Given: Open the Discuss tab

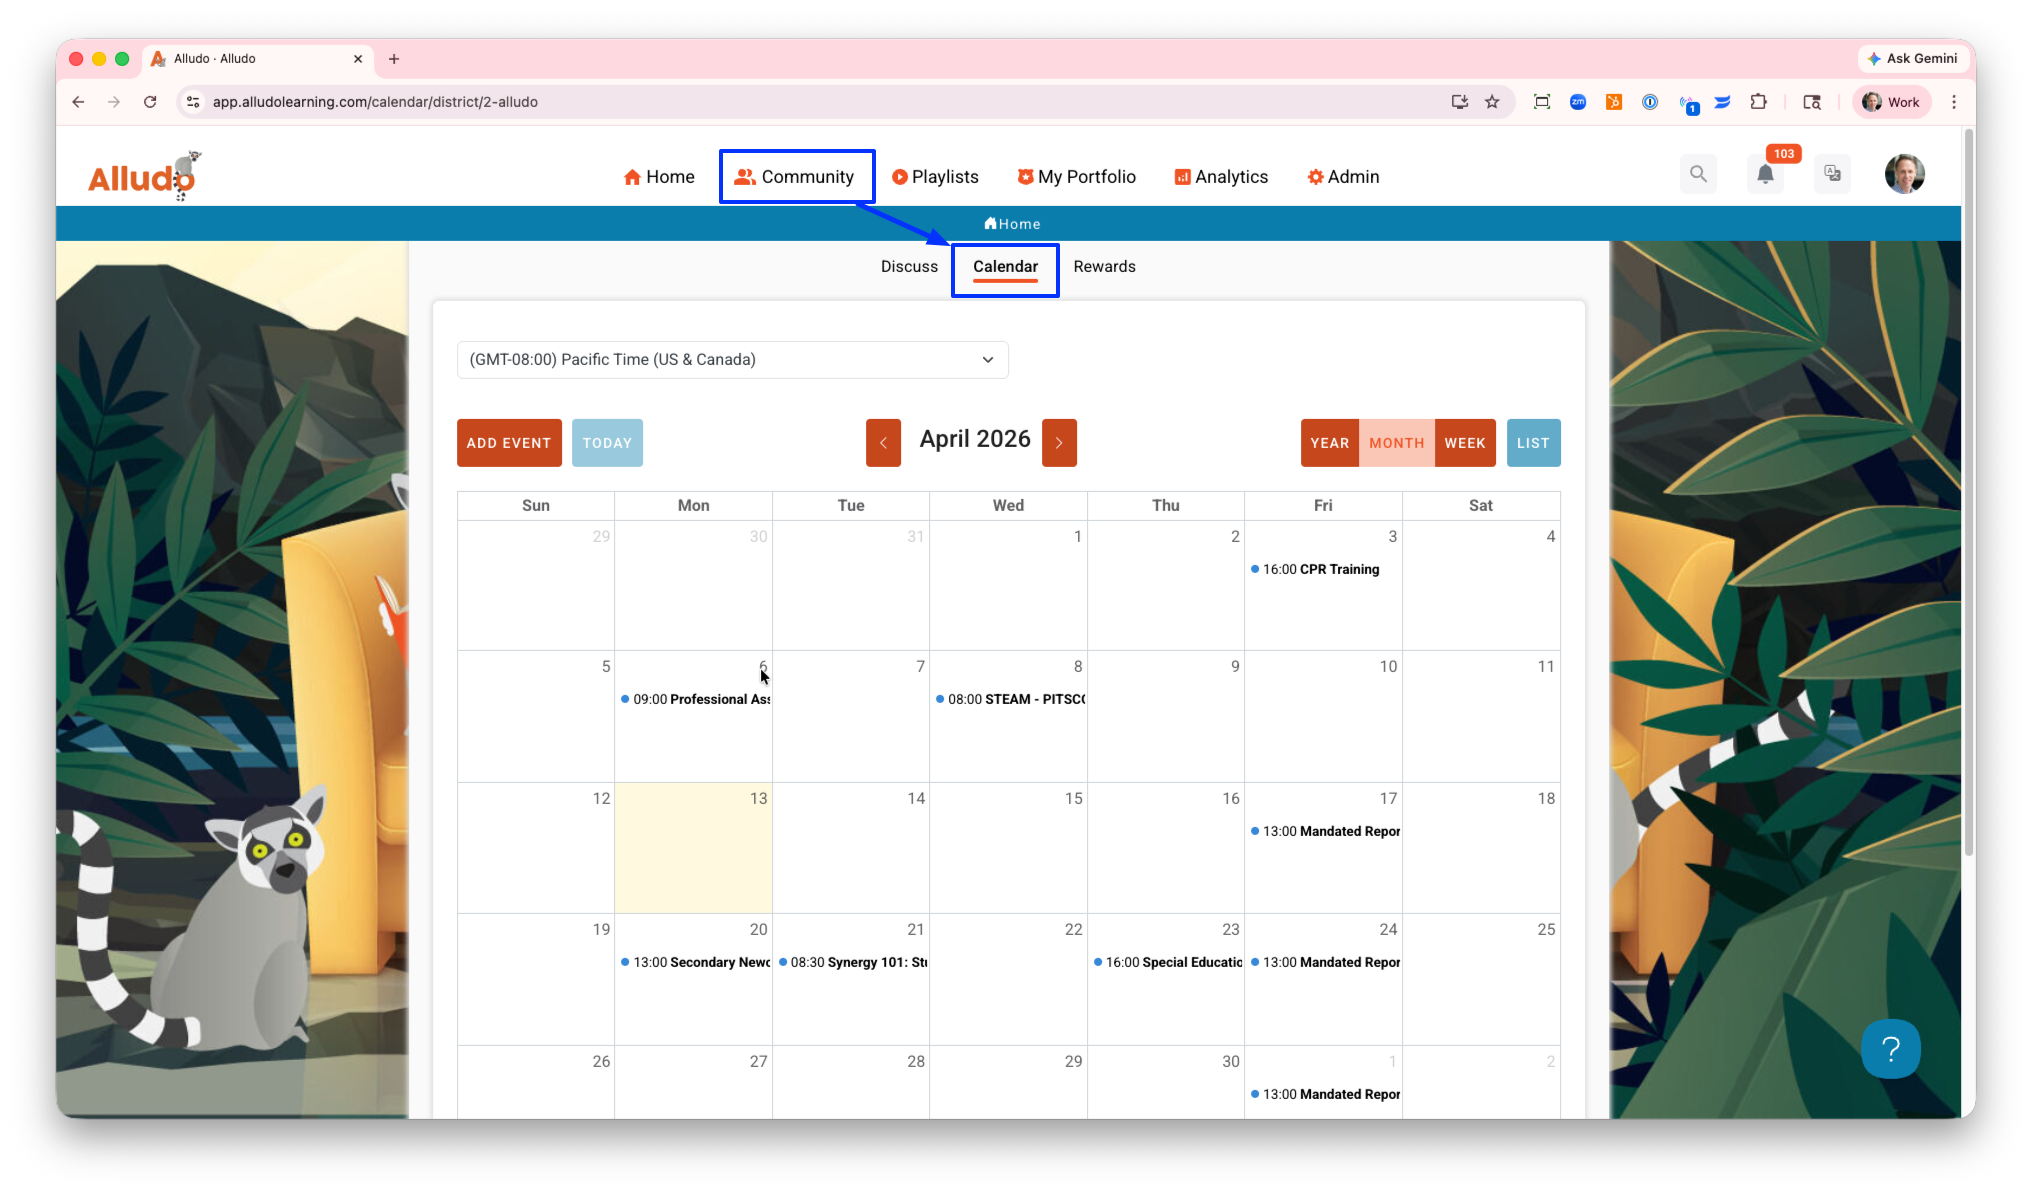Looking at the screenshot, I should pos(908,266).
